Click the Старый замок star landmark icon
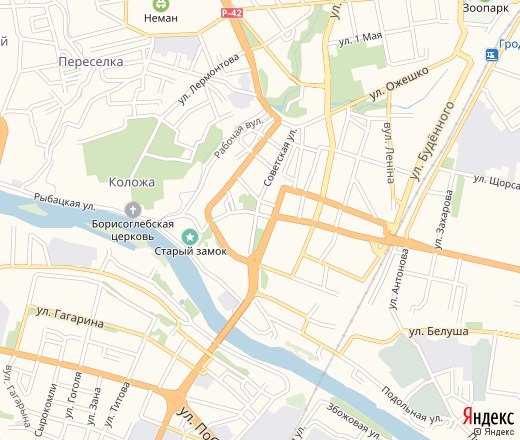Screen dimensions: 520x440 [190, 237]
